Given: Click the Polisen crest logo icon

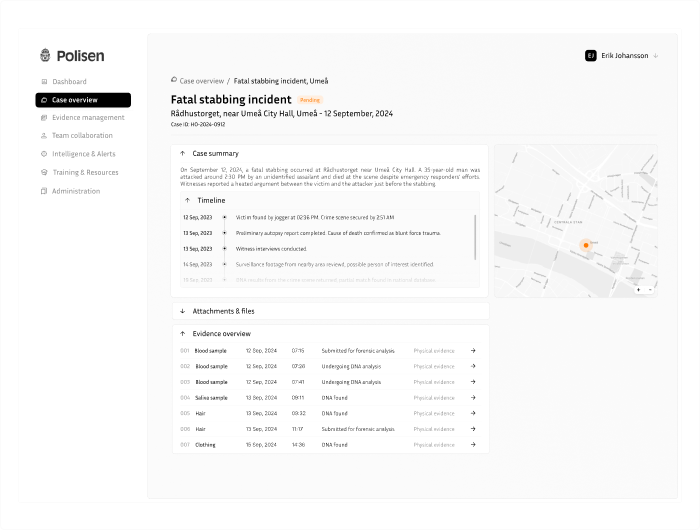Looking at the screenshot, I should [x=45, y=55].
